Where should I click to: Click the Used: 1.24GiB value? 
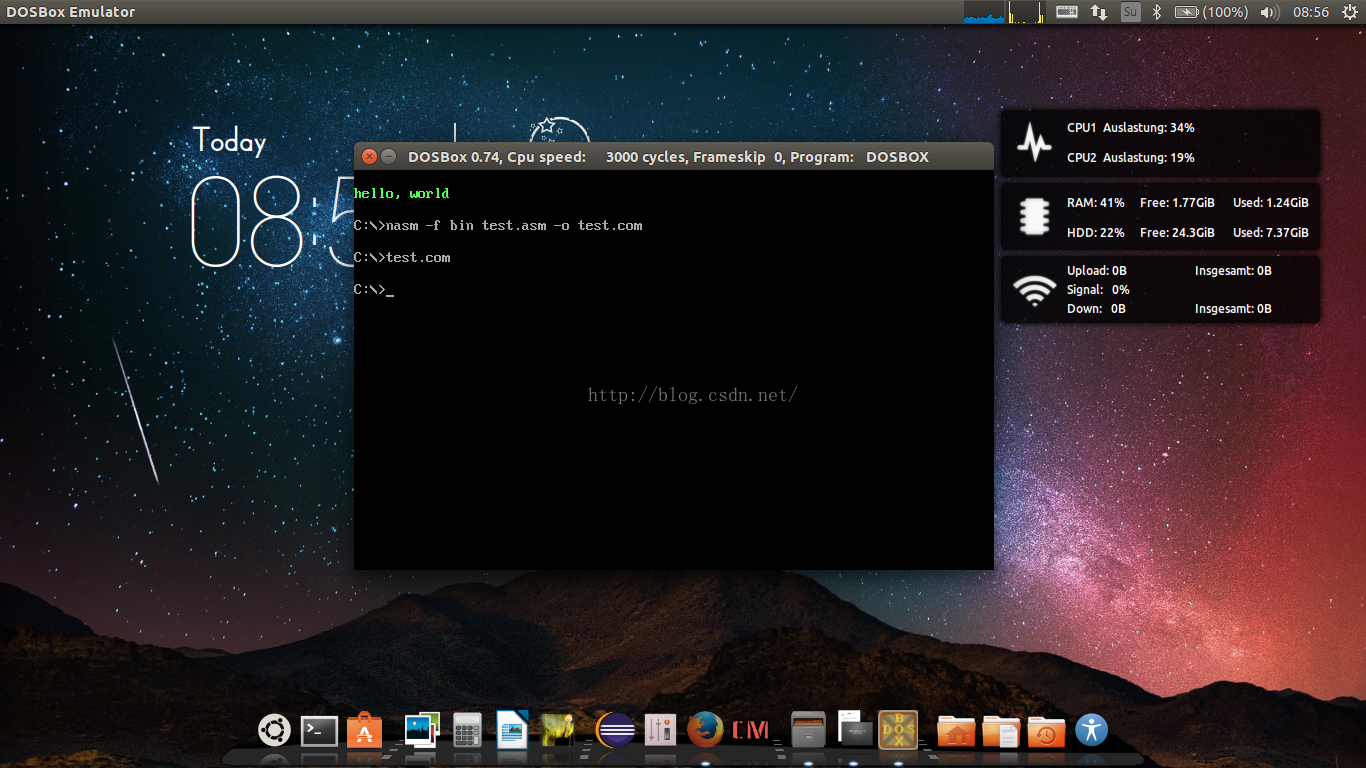coord(1270,202)
